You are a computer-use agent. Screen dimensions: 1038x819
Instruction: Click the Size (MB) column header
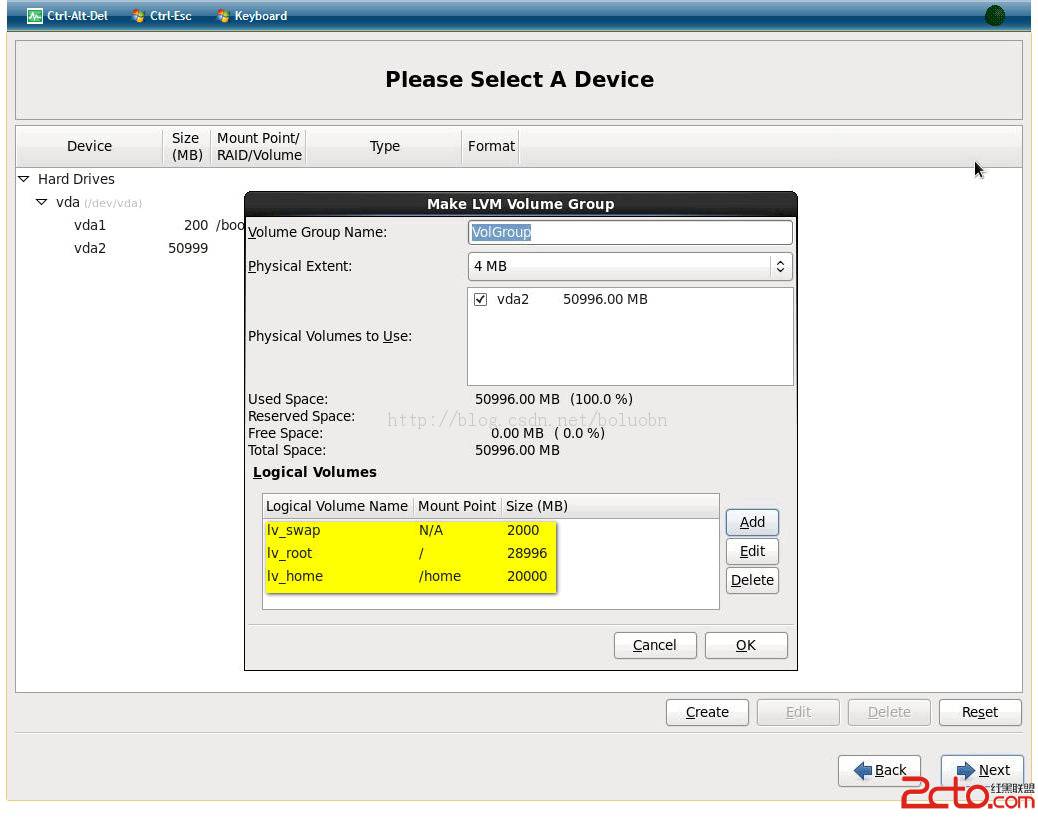click(186, 146)
